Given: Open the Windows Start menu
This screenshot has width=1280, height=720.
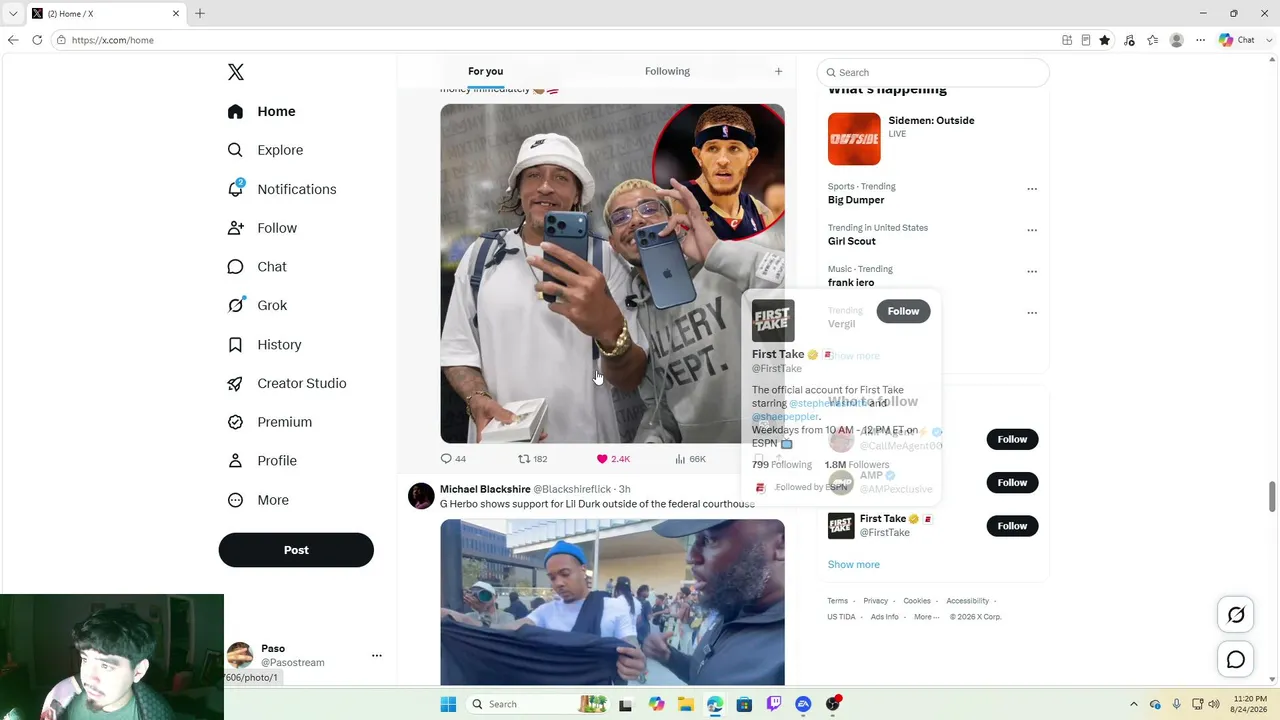Looking at the screenshot, I should pos(448,704).
